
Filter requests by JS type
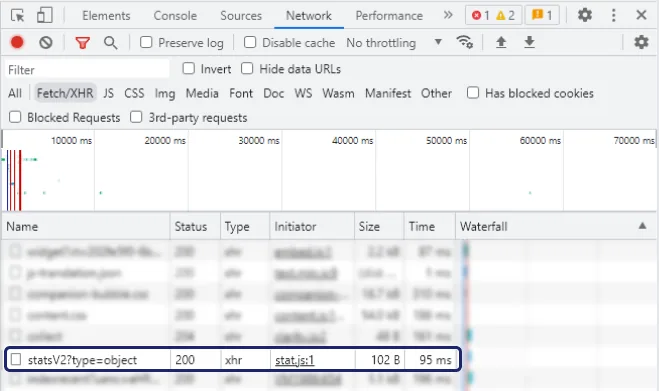[108, 93]
